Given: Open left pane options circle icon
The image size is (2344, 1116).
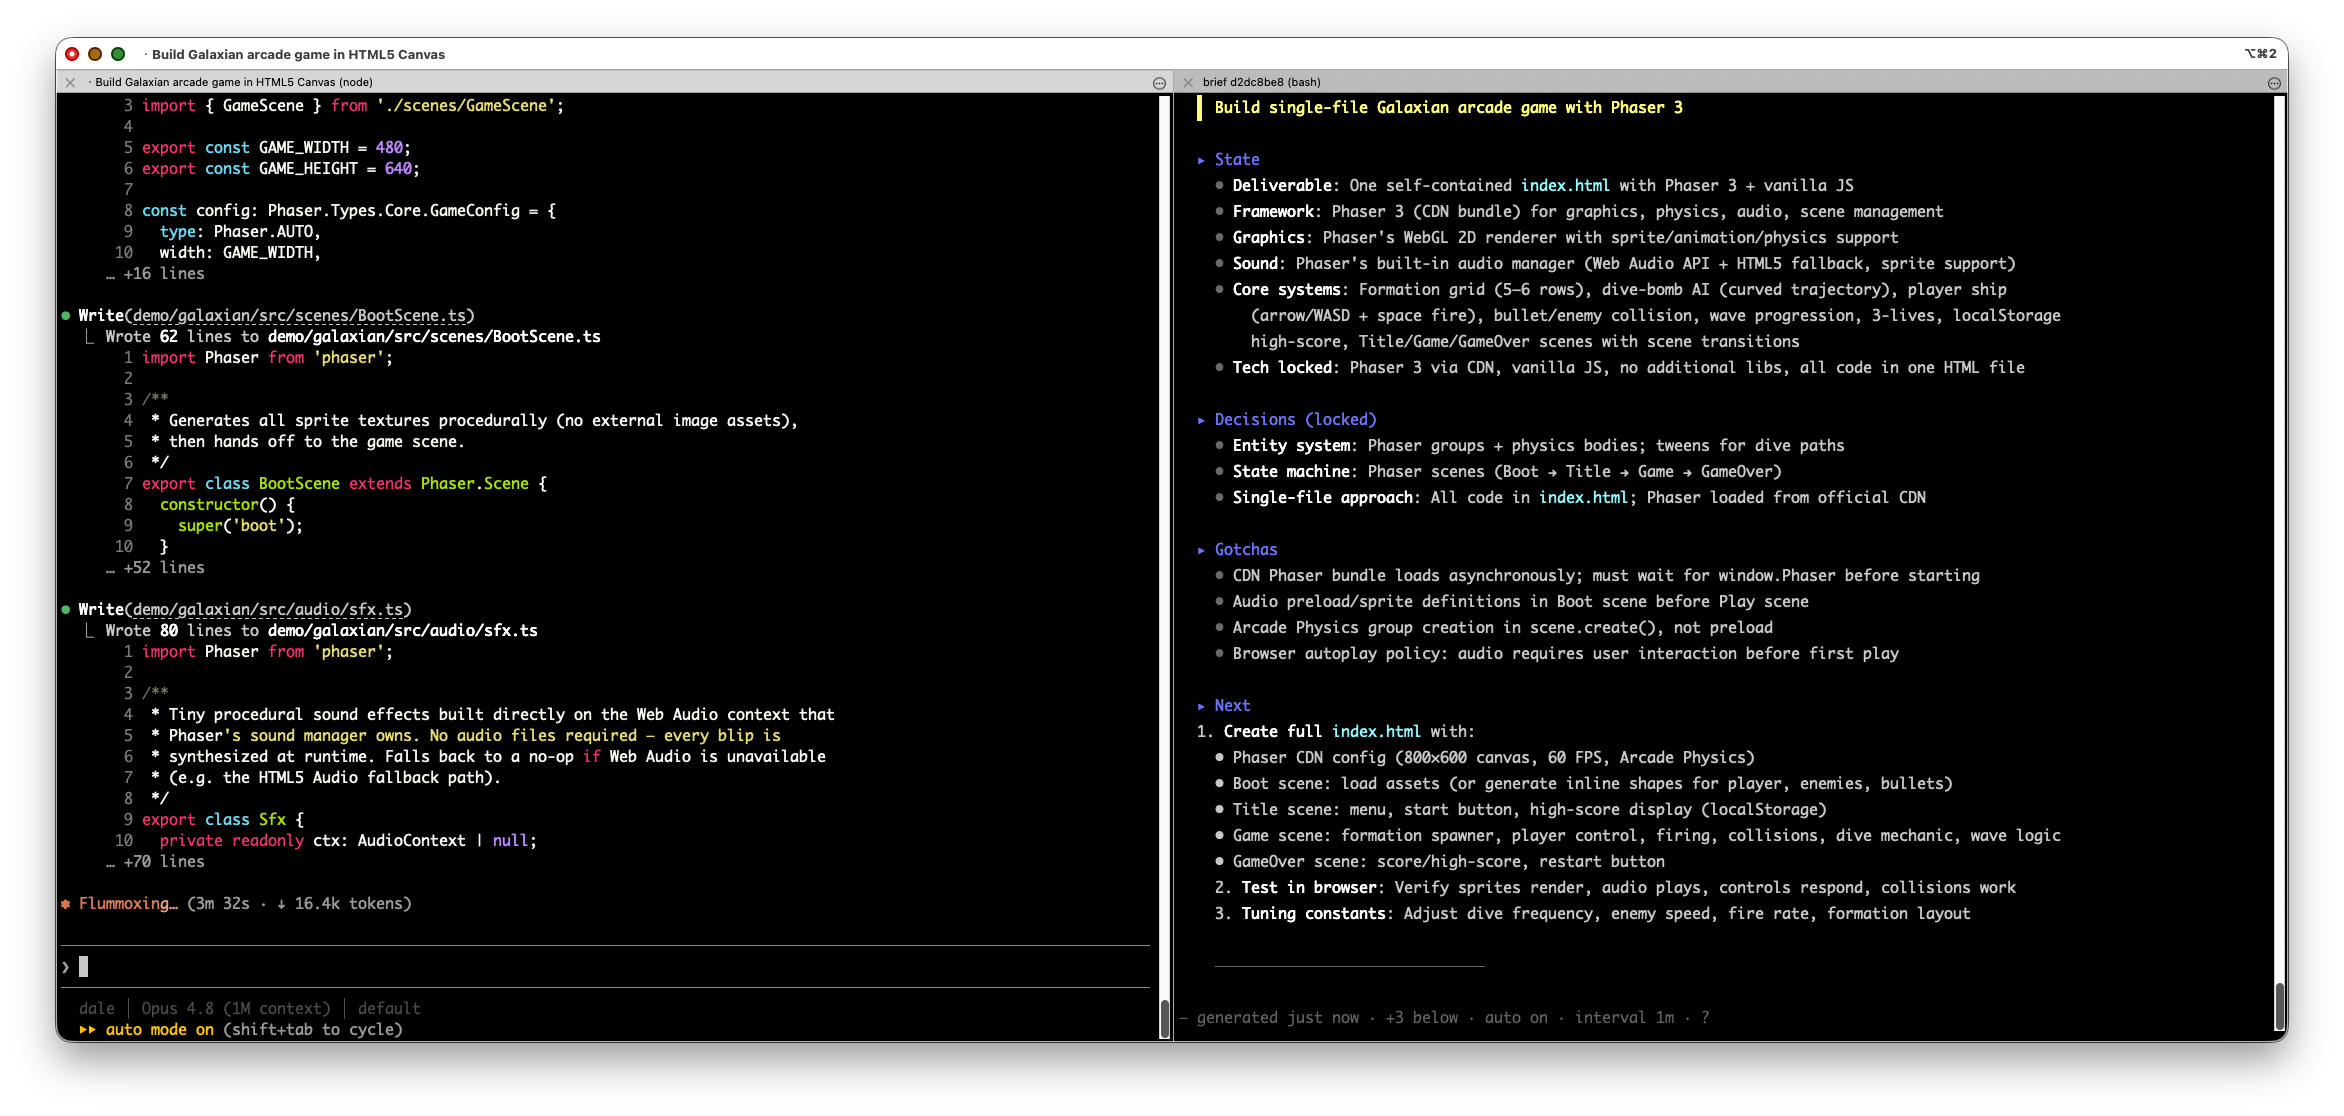Looking at the screenshot, I should pyautogui.click(x=1159, y=83).
